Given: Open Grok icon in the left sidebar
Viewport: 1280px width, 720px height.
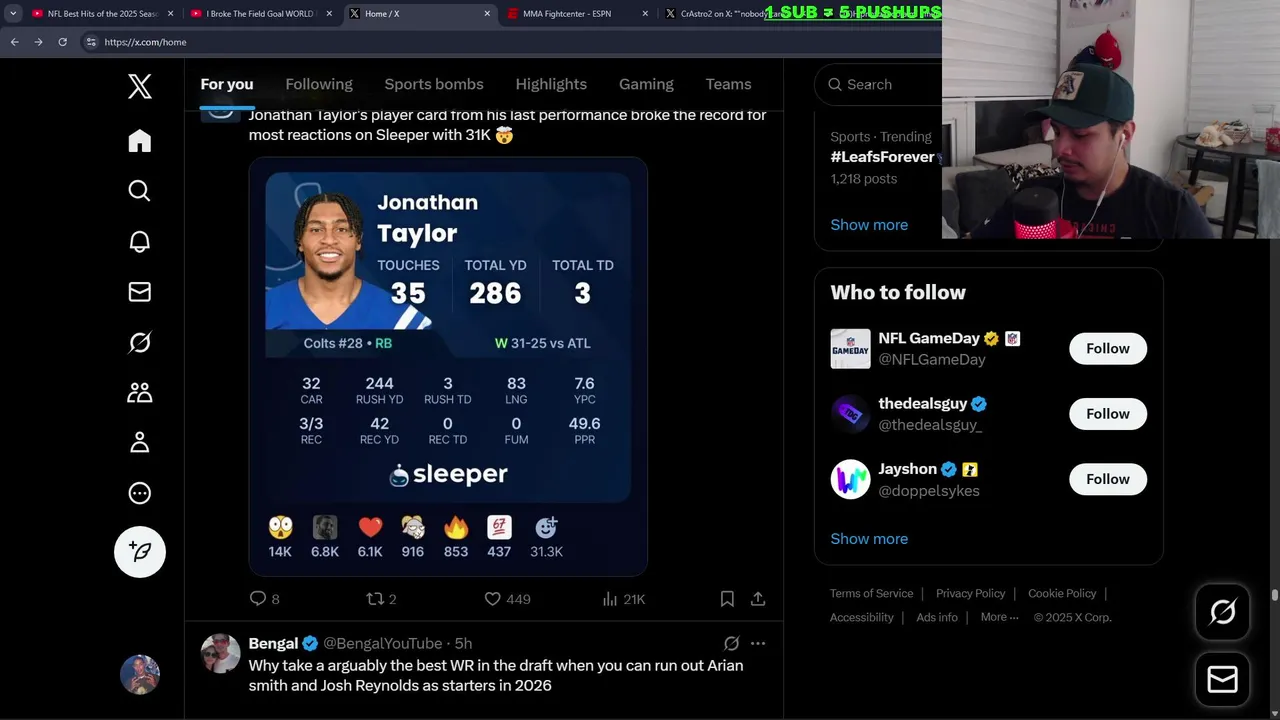Looking at the screenshot, I should pyautogui.click(x=140, y=342).
